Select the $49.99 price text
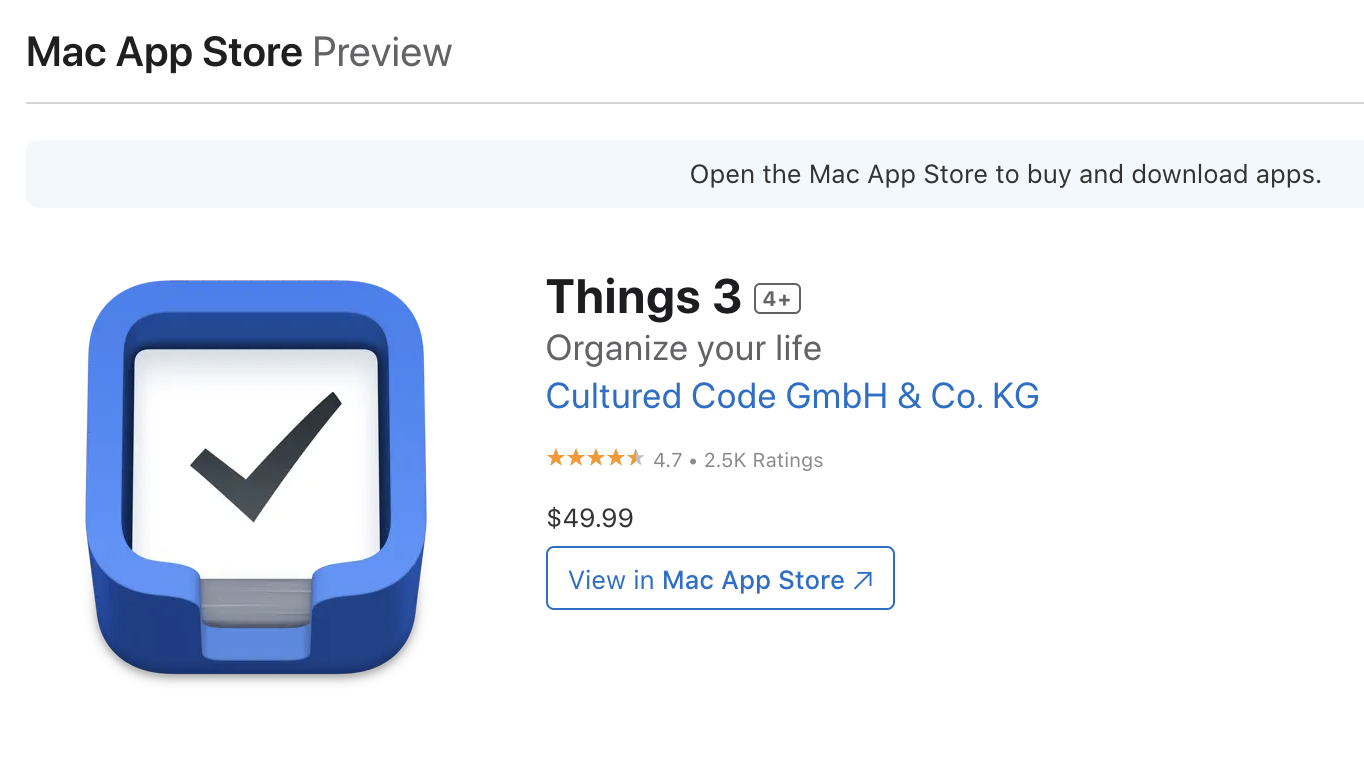 (x=589, y=518)
